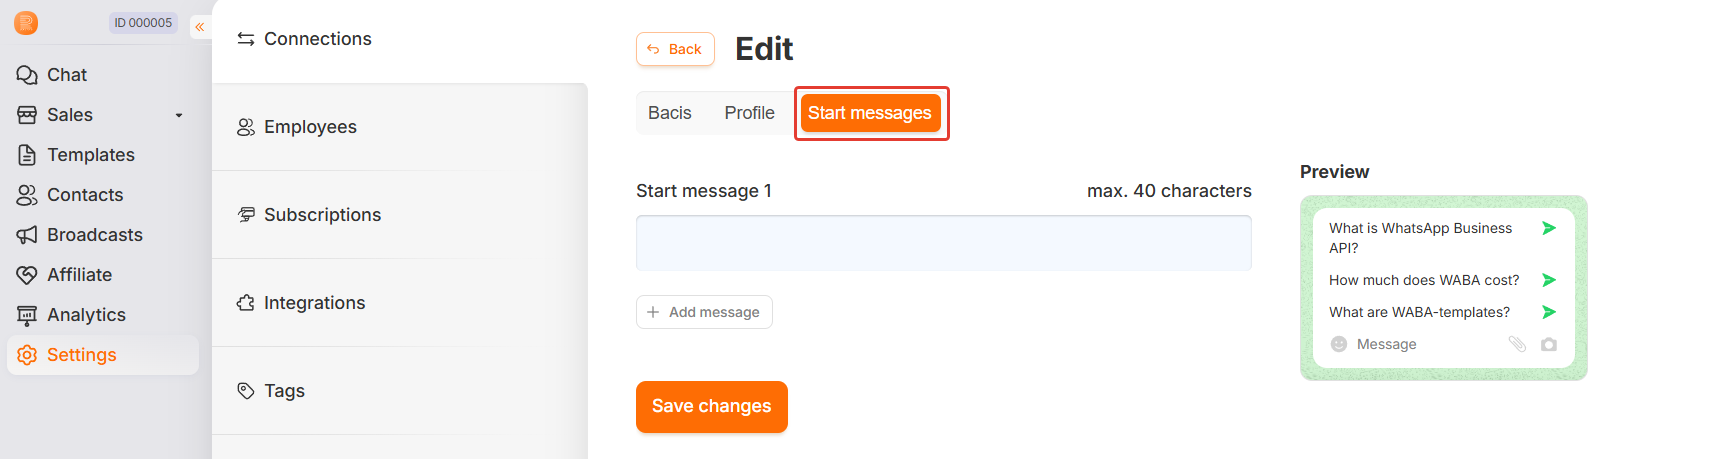Expand the Sales submenu arrow
This screenshot has height=459, width=1728.
pos(179,115)
